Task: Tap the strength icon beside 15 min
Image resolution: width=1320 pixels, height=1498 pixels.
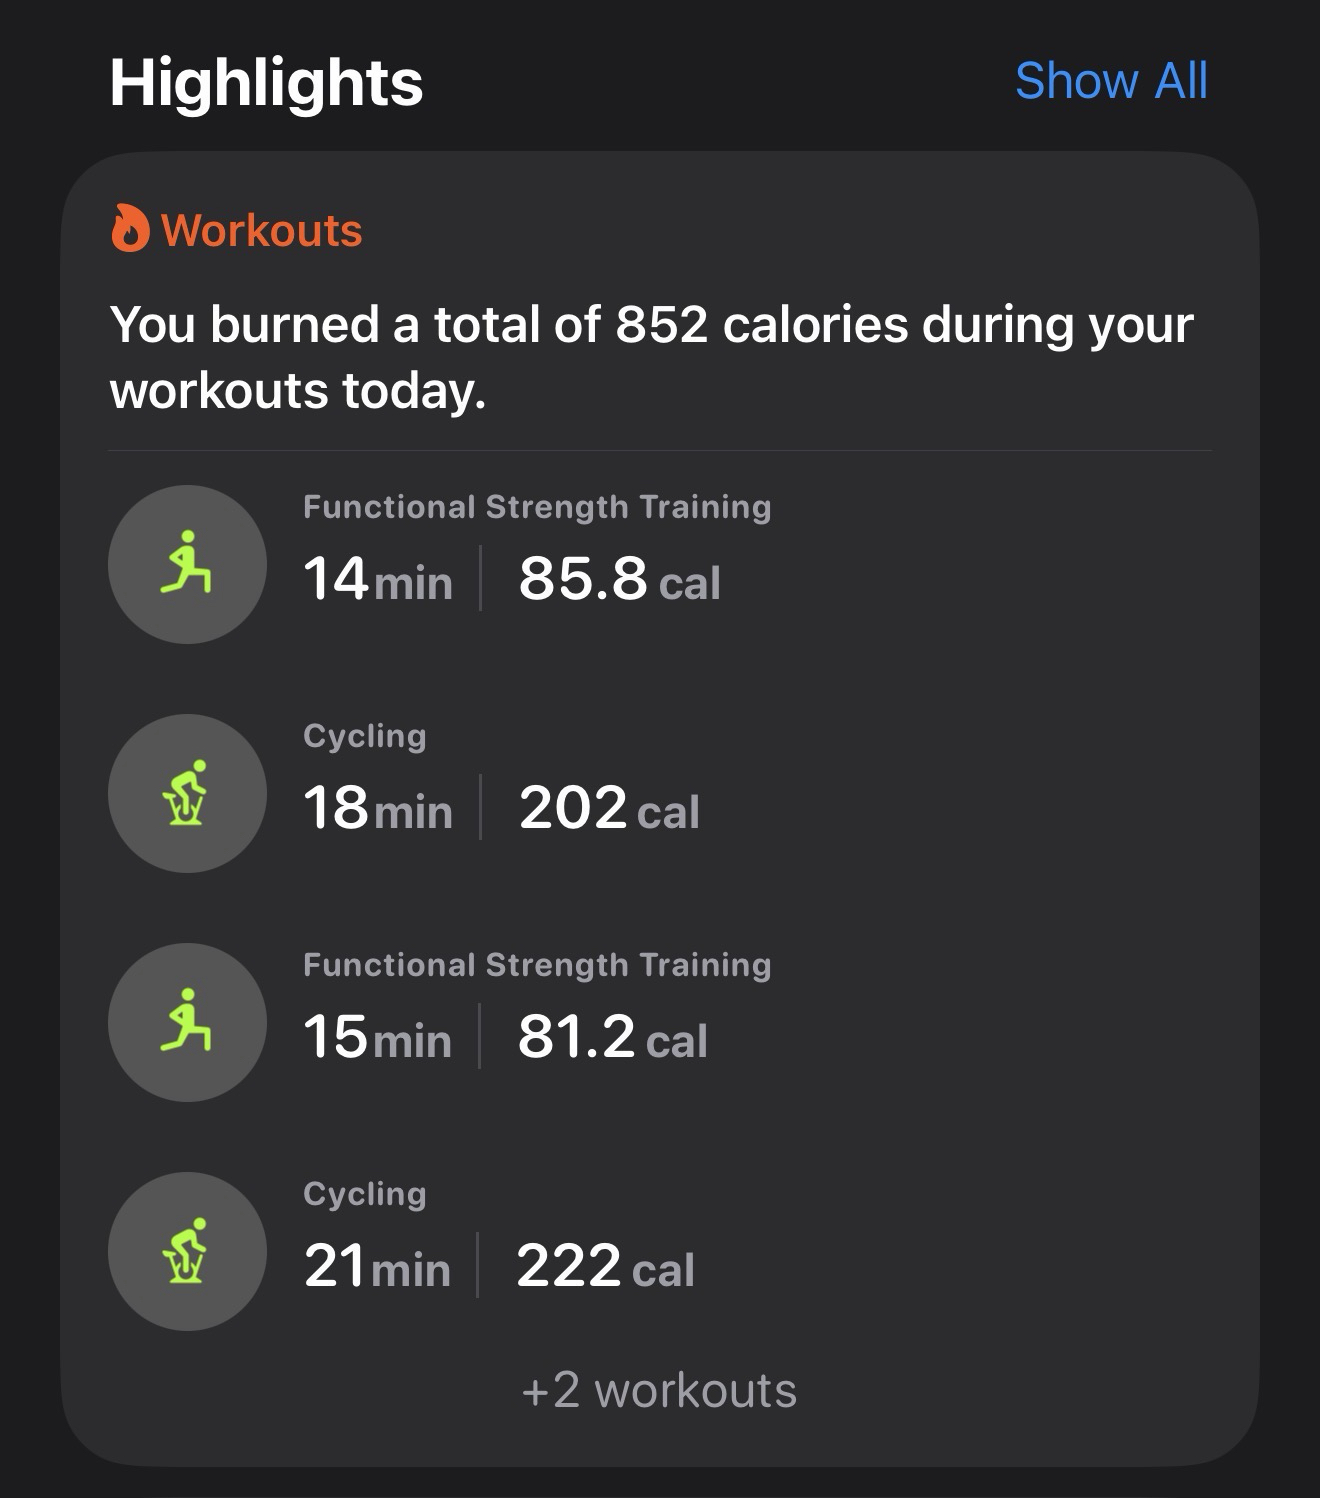Action: coord(187,1022)
